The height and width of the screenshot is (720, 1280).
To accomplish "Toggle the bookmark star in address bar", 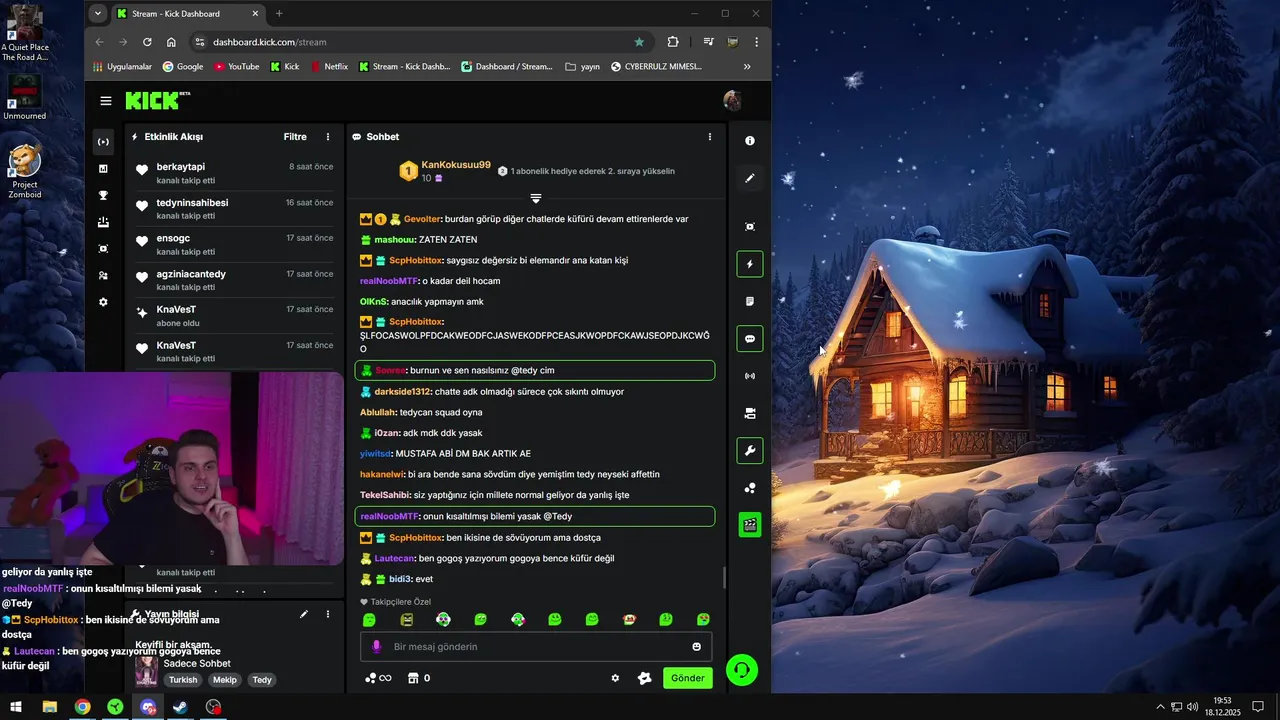I will (x=639, y=42).
